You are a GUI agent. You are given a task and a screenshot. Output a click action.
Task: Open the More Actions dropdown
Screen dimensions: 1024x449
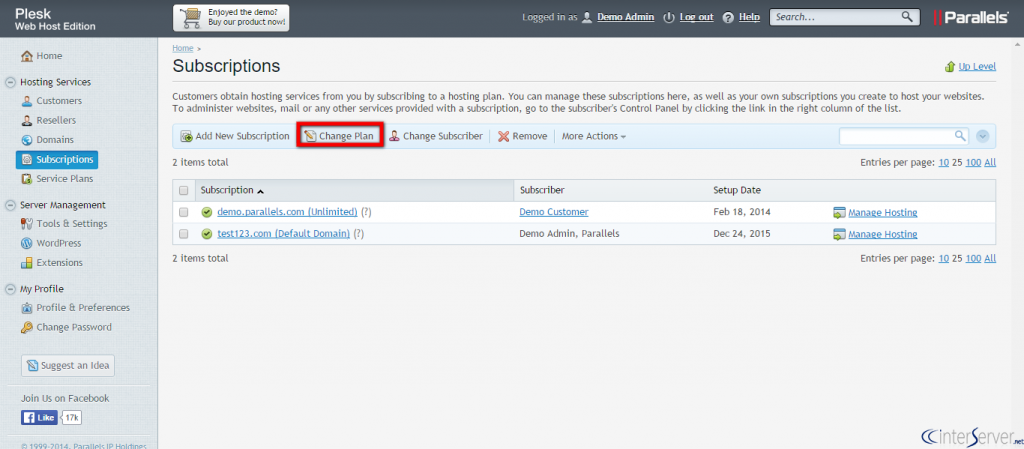pyautogui.click(x=594, y=136)
